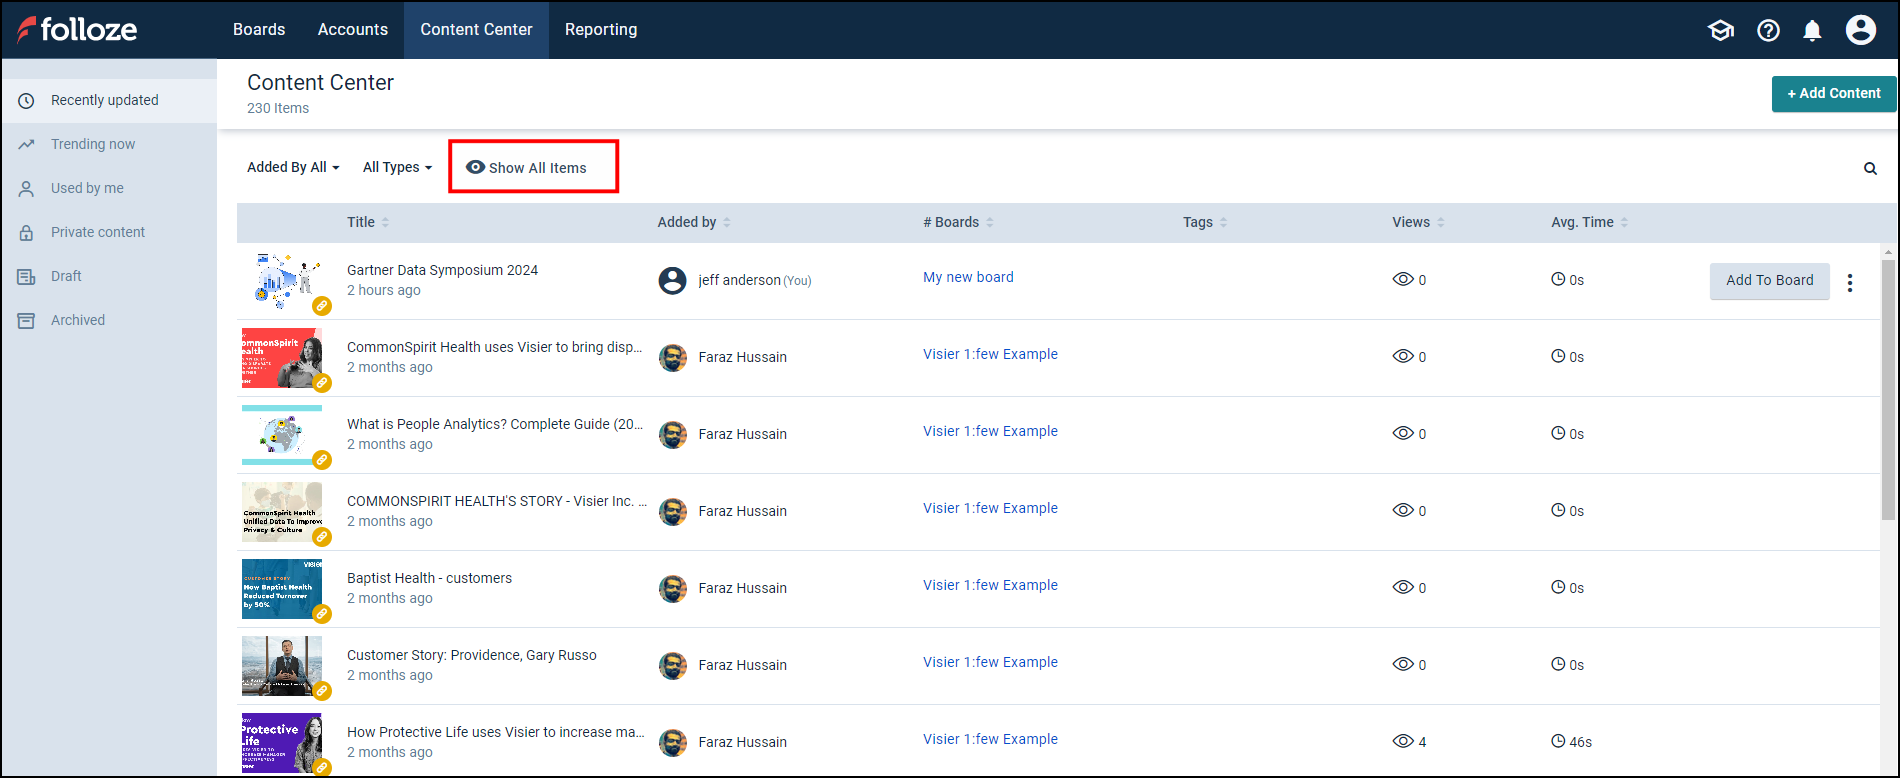This screenshot has width=1900, height=778.
Task: Open the notifications bell
Action: click(x=1812, y=30)
